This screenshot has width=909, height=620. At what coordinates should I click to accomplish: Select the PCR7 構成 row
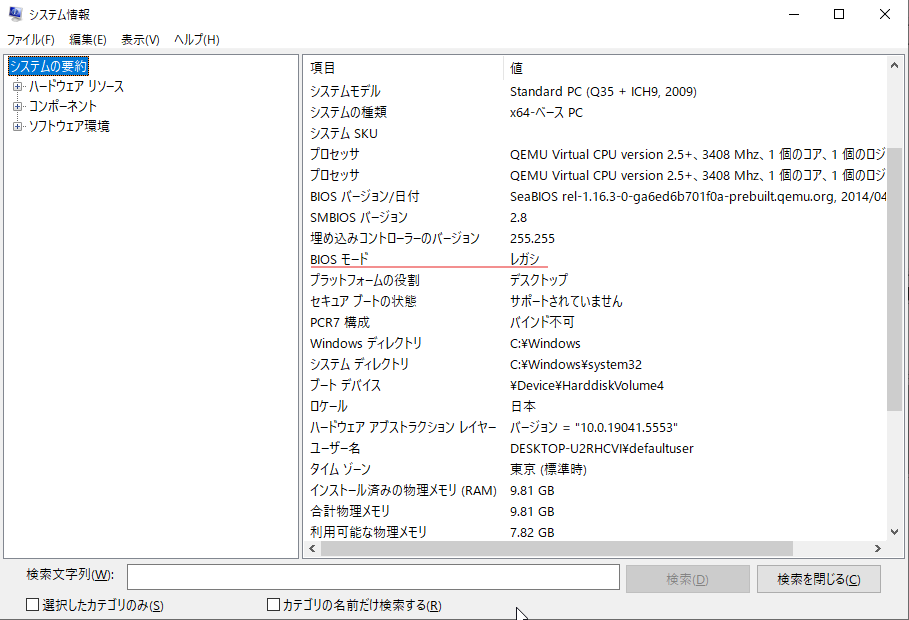click(x=595, y=322)
